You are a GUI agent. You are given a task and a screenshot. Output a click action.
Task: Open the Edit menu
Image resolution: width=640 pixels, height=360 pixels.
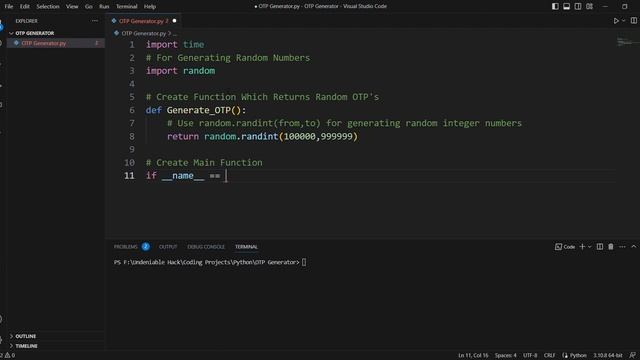(24, 6)
